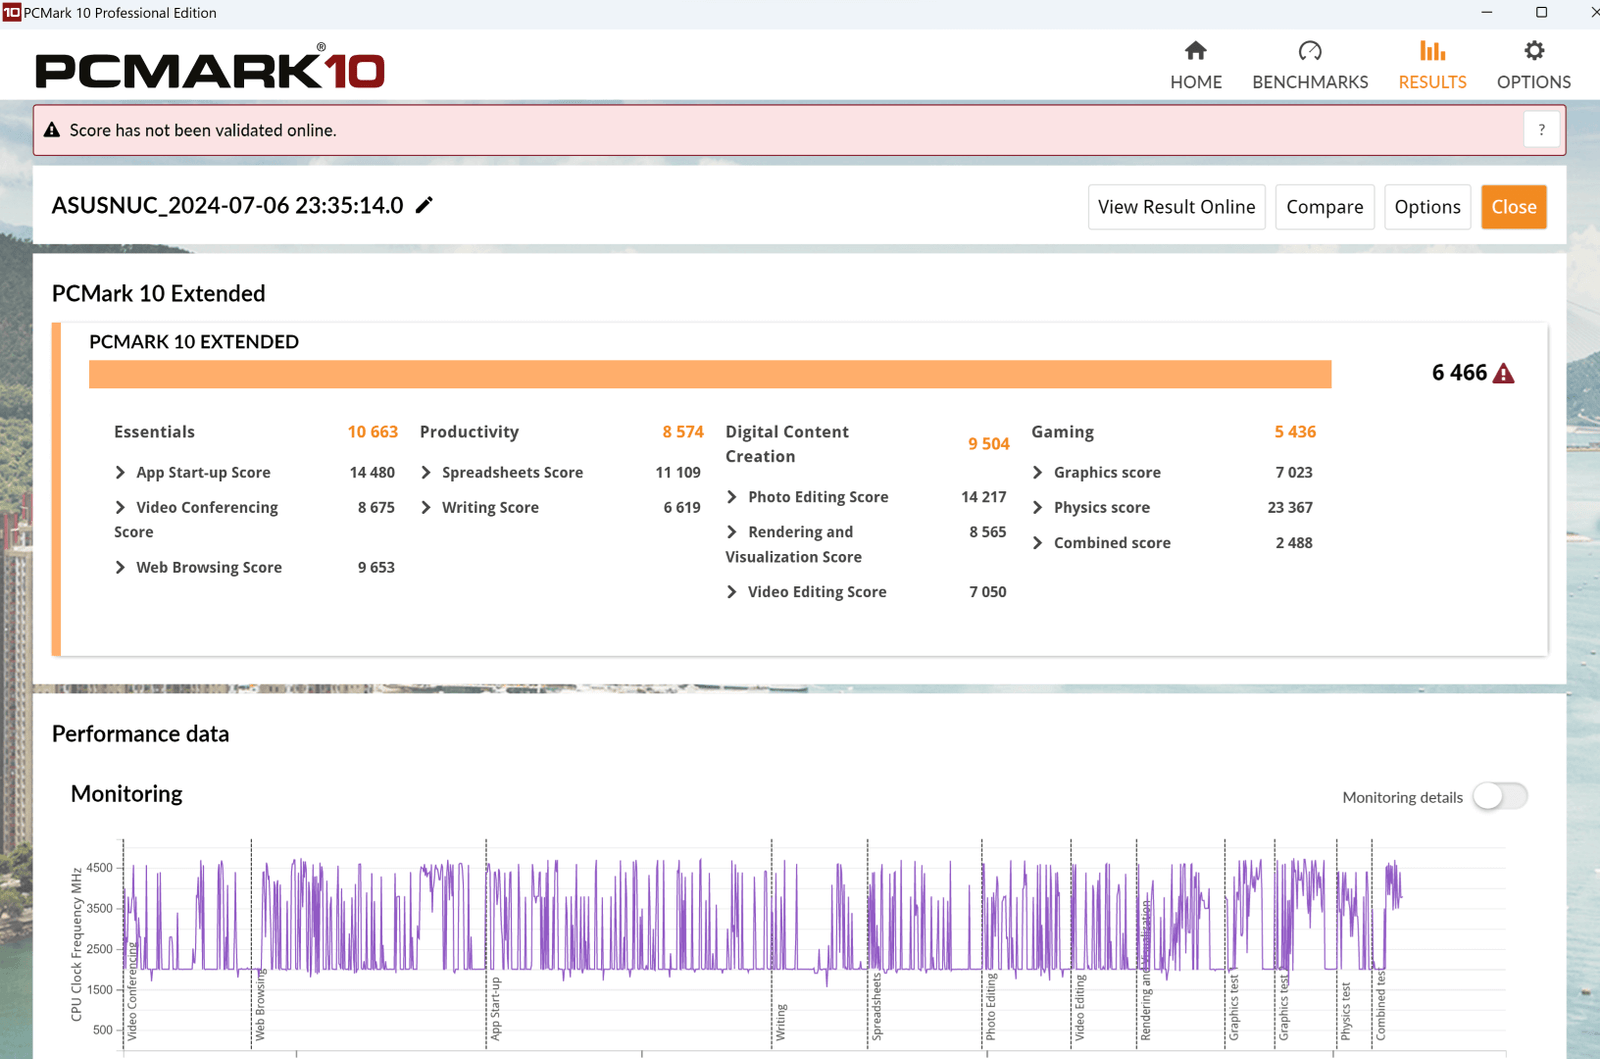Click the Results bar chart icon
1600x1059 pixels.
(x=1432, y=51)
